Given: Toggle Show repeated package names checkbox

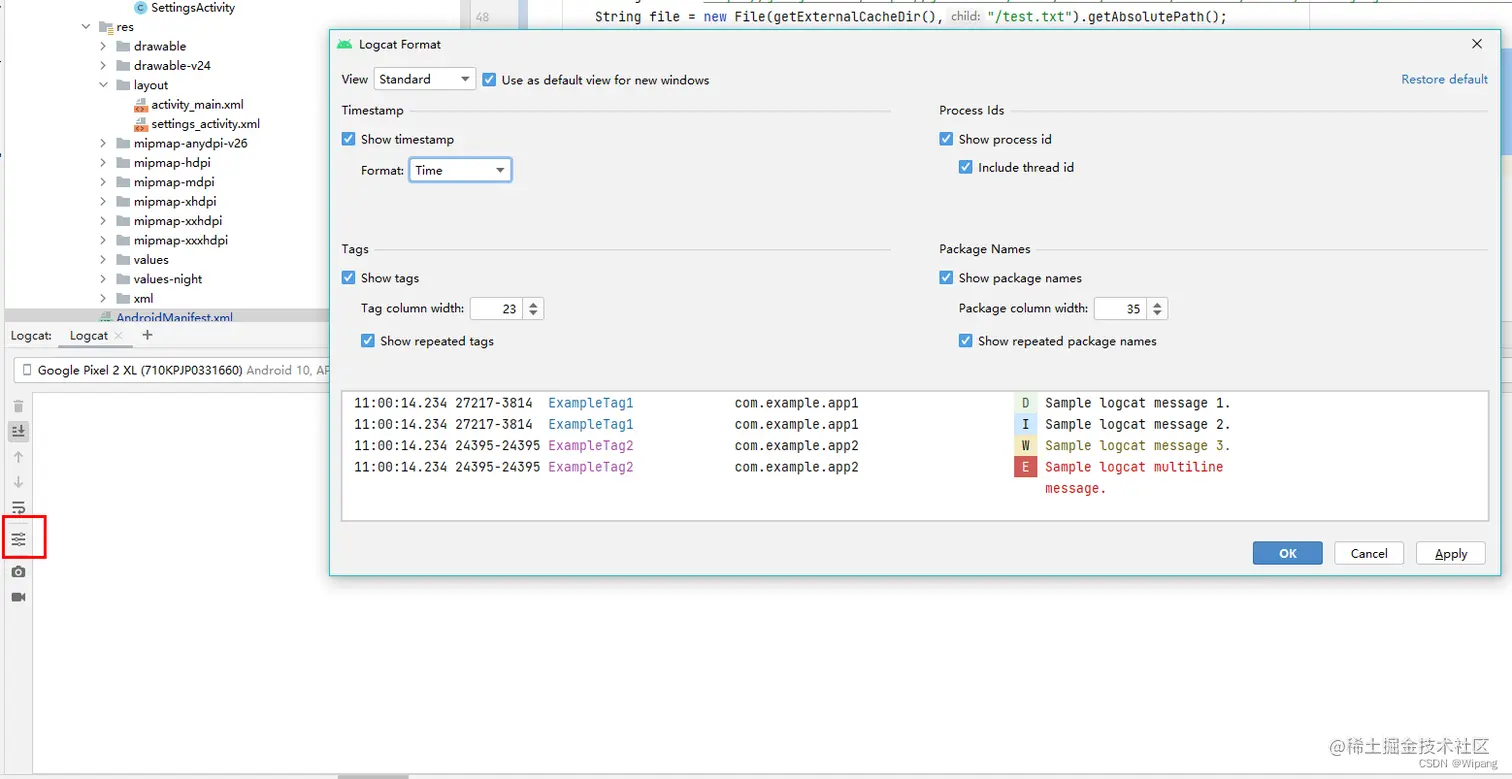Looking at the screenshot, I should tap(965, 341).
